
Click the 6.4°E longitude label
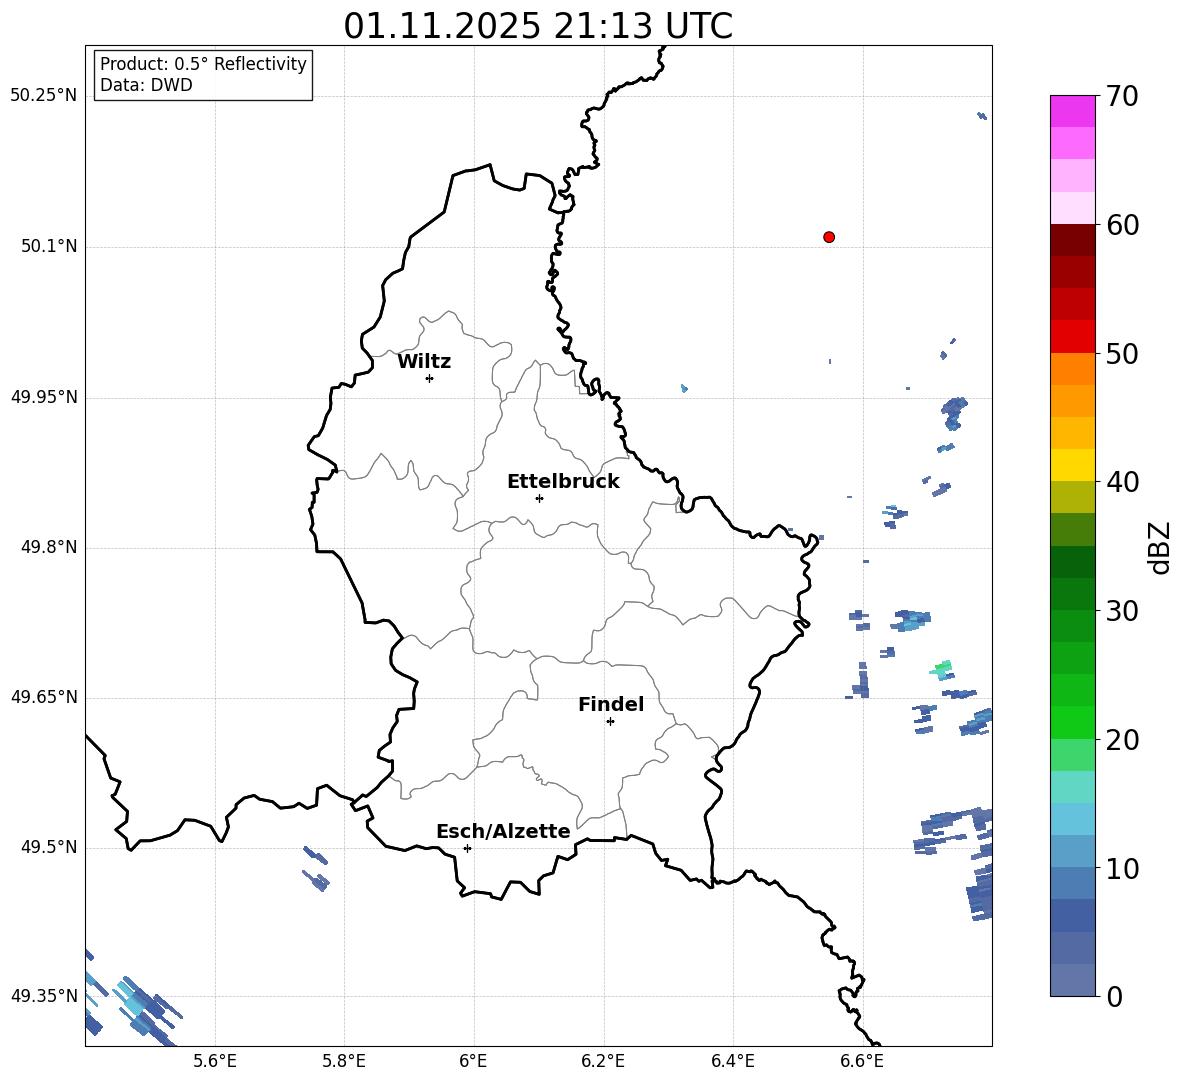[x=732, y=1061]
